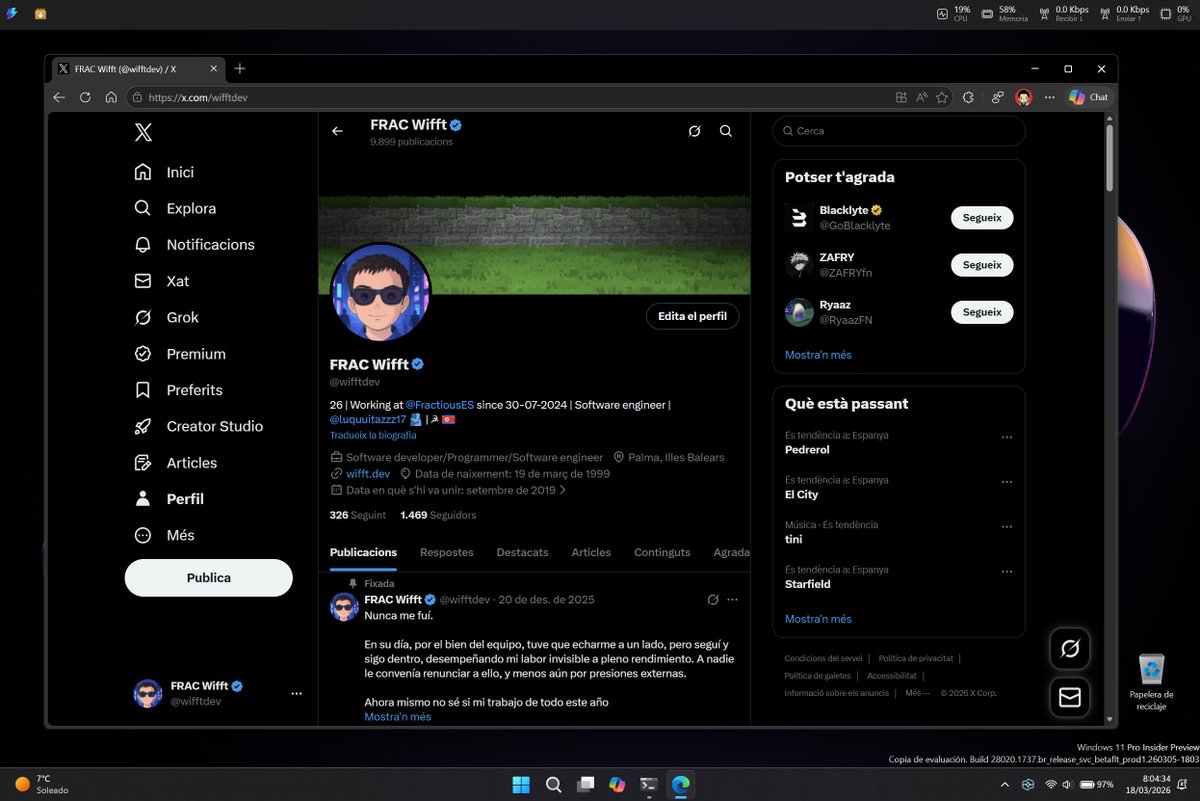The height and width of the screenshot is (801, 1200).
Task: Switch to the Articles profile tab
Action: coord(591,552)
